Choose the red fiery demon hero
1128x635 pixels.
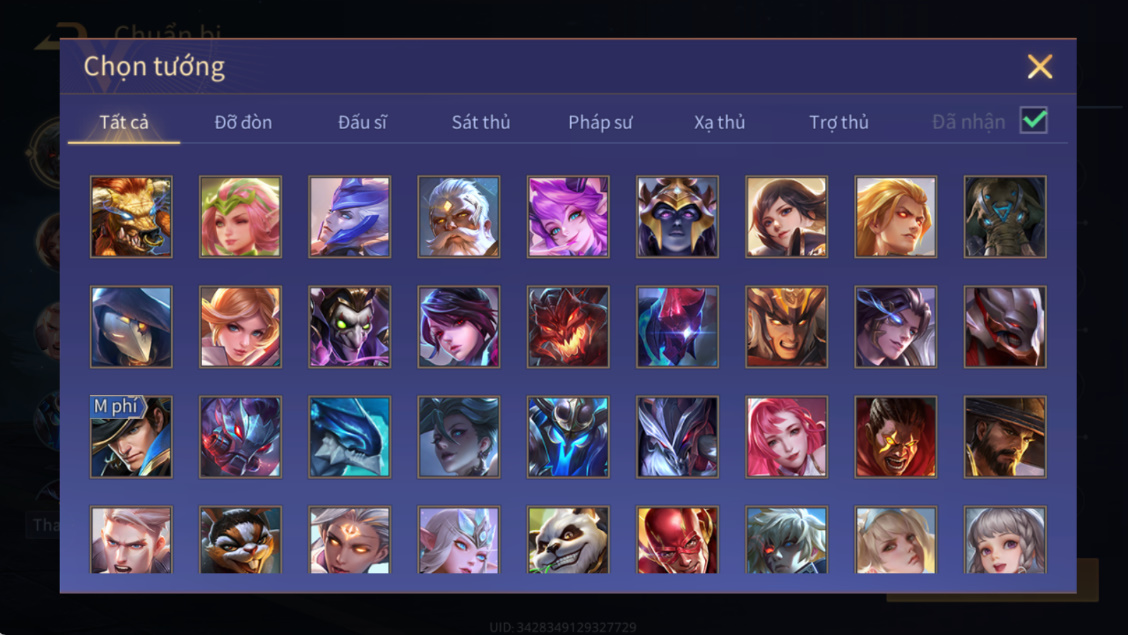[x=568, y=326]
